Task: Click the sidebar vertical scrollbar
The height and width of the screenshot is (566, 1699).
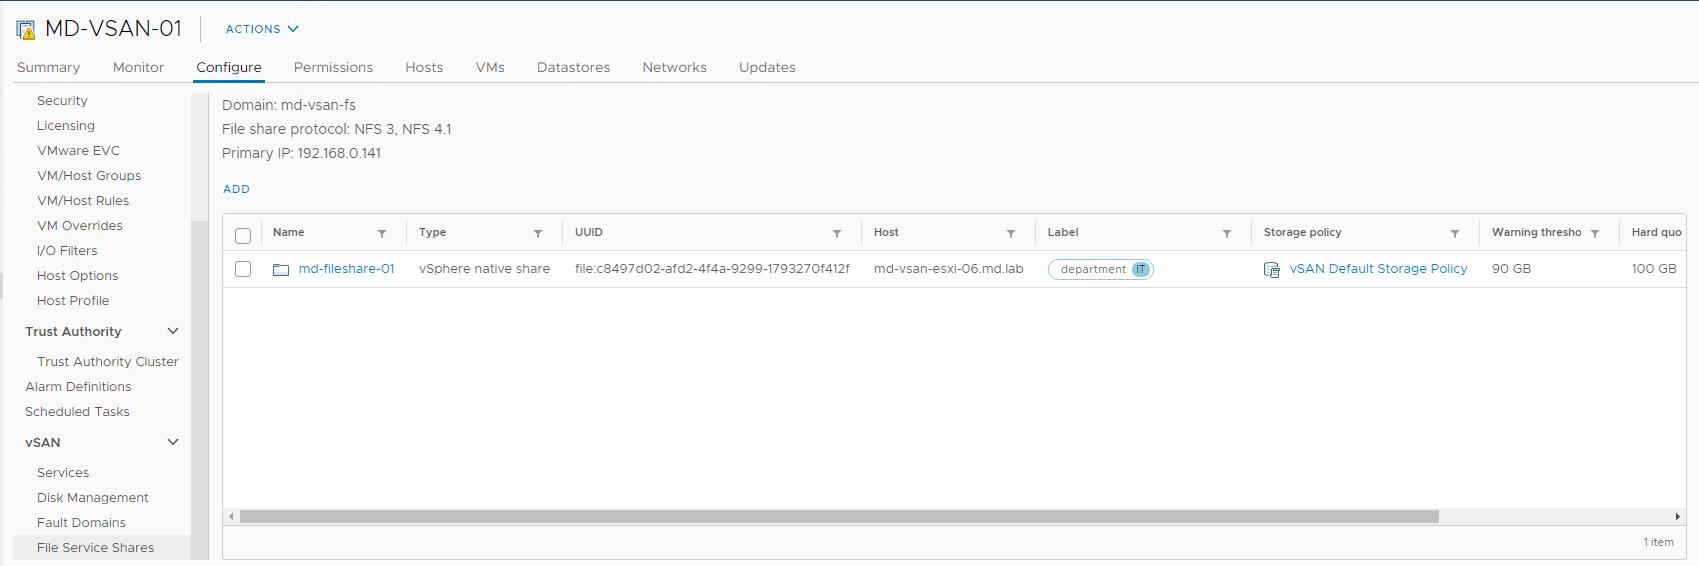Action: [199, 390]
